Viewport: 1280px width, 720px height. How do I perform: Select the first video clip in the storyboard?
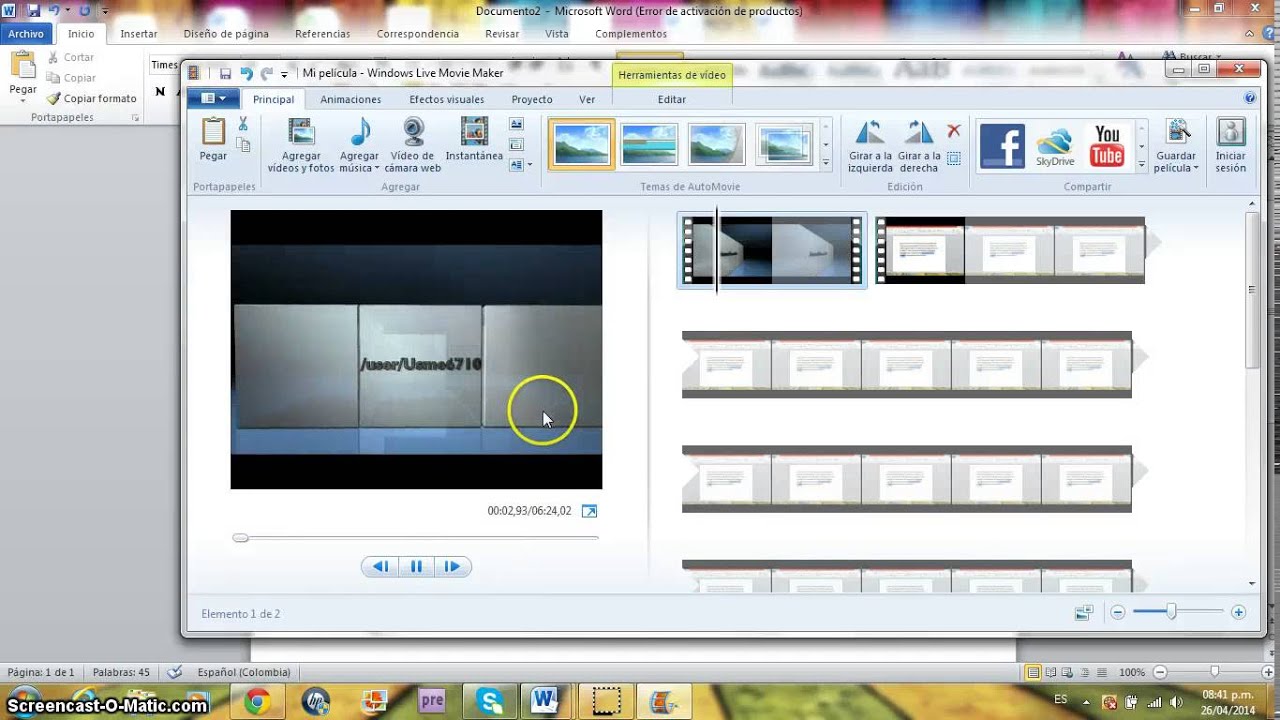point(771,250)
